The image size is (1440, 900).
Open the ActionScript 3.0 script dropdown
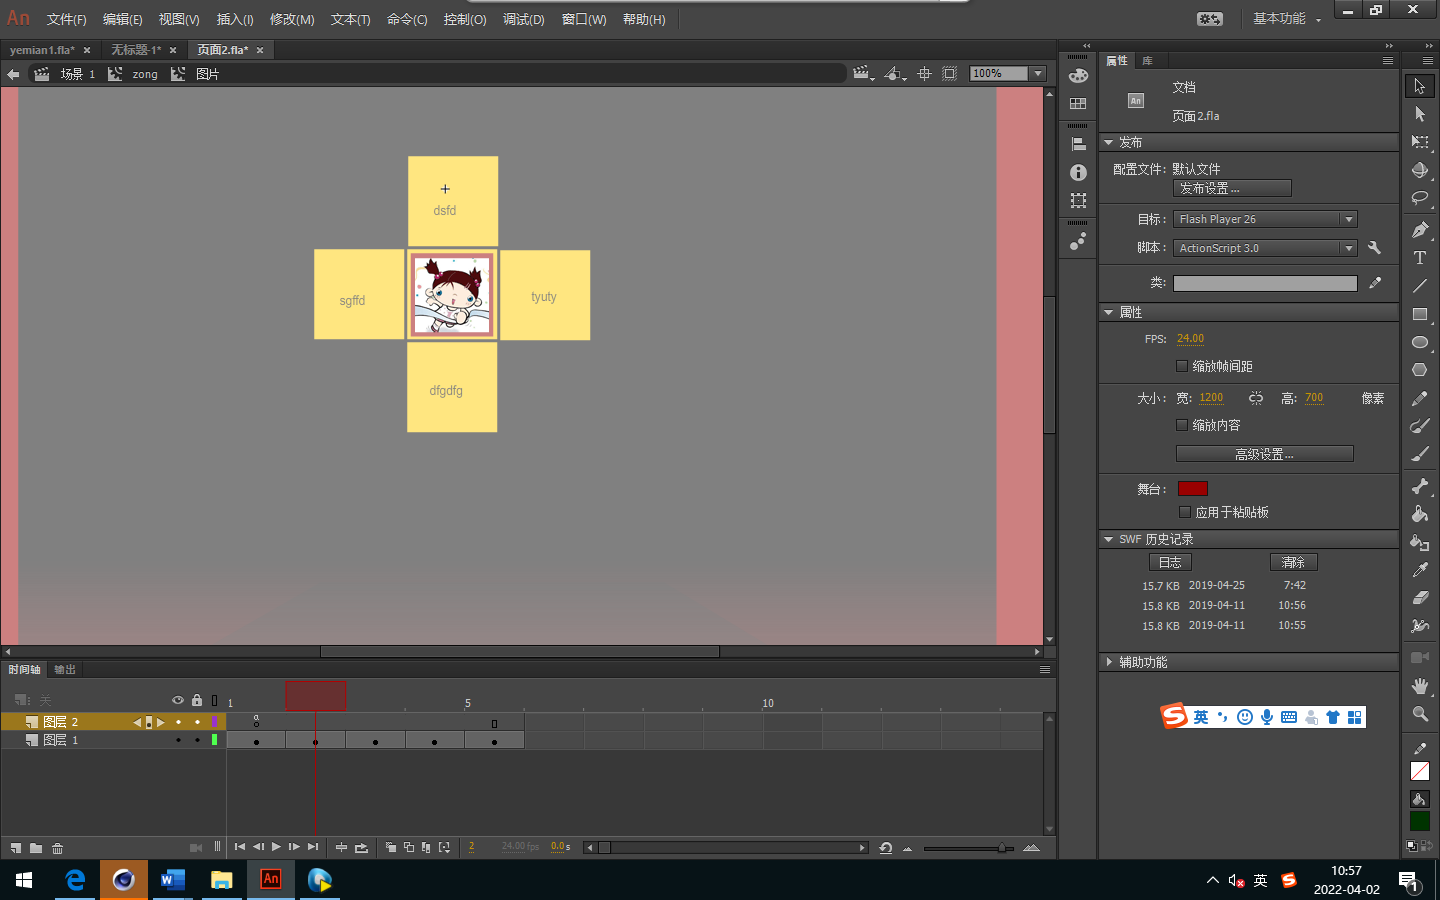coord(1264,248)
